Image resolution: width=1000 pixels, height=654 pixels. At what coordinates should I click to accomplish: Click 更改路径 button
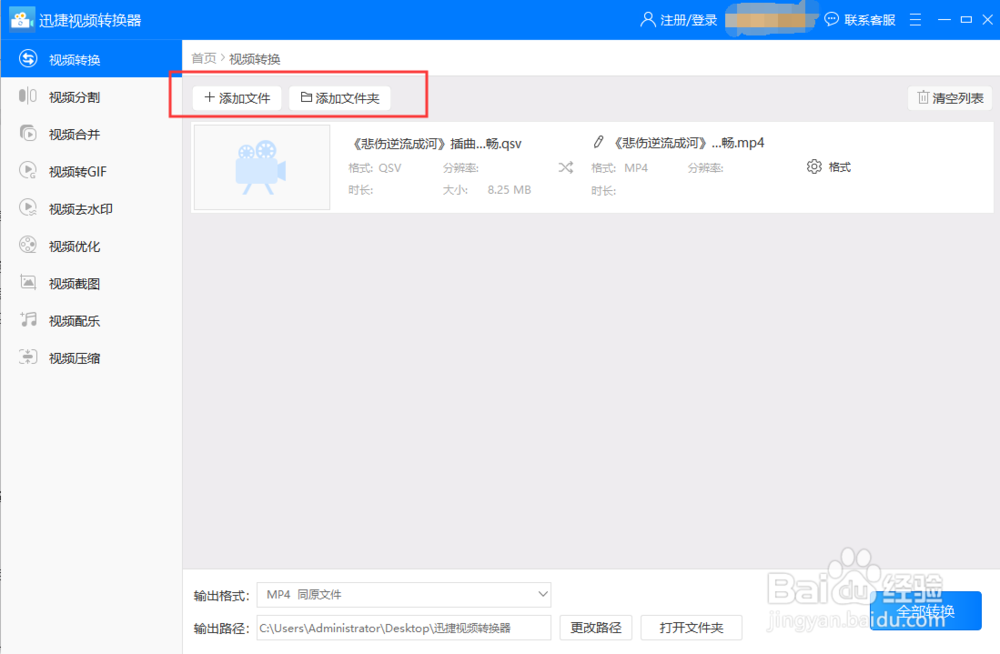point(596,628)
